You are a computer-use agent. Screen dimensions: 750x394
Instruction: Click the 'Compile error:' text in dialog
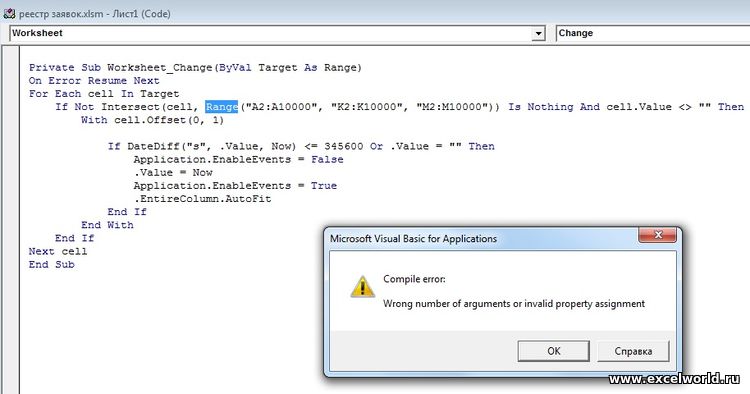point(414,279)
